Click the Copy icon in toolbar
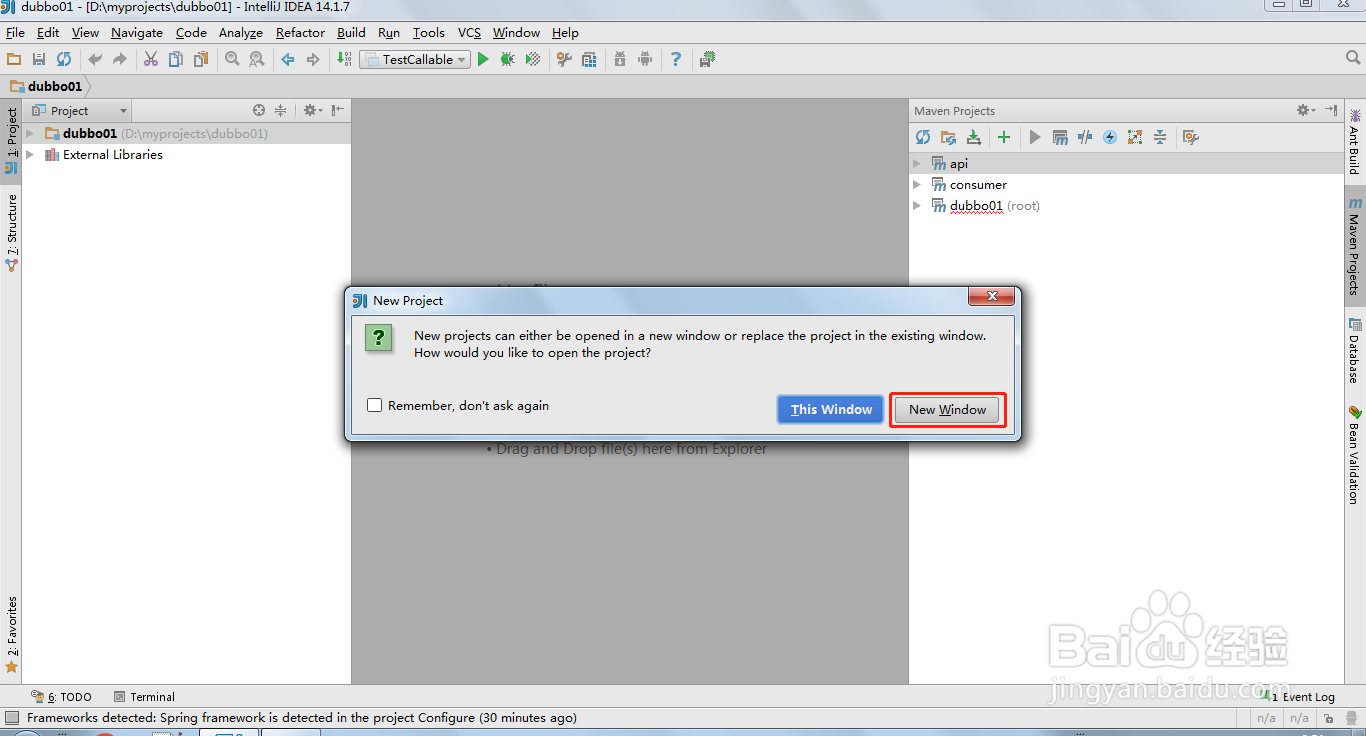1366x736 pixels. 176,60
